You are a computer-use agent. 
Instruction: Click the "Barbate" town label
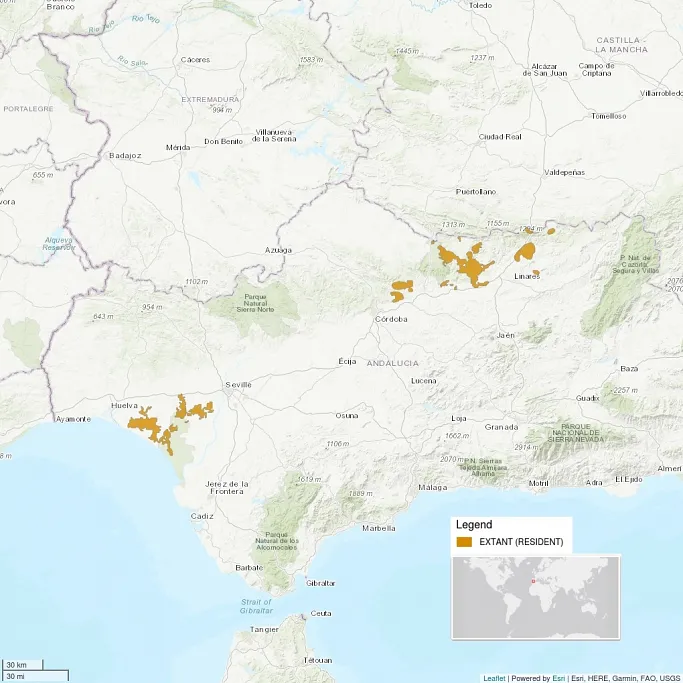click(x=249, y=568)
